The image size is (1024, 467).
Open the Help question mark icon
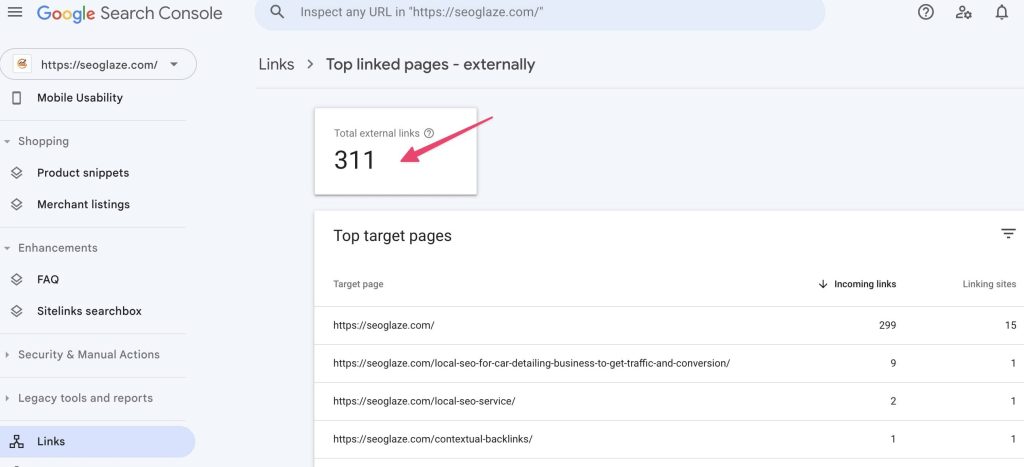tap(925, 12)
